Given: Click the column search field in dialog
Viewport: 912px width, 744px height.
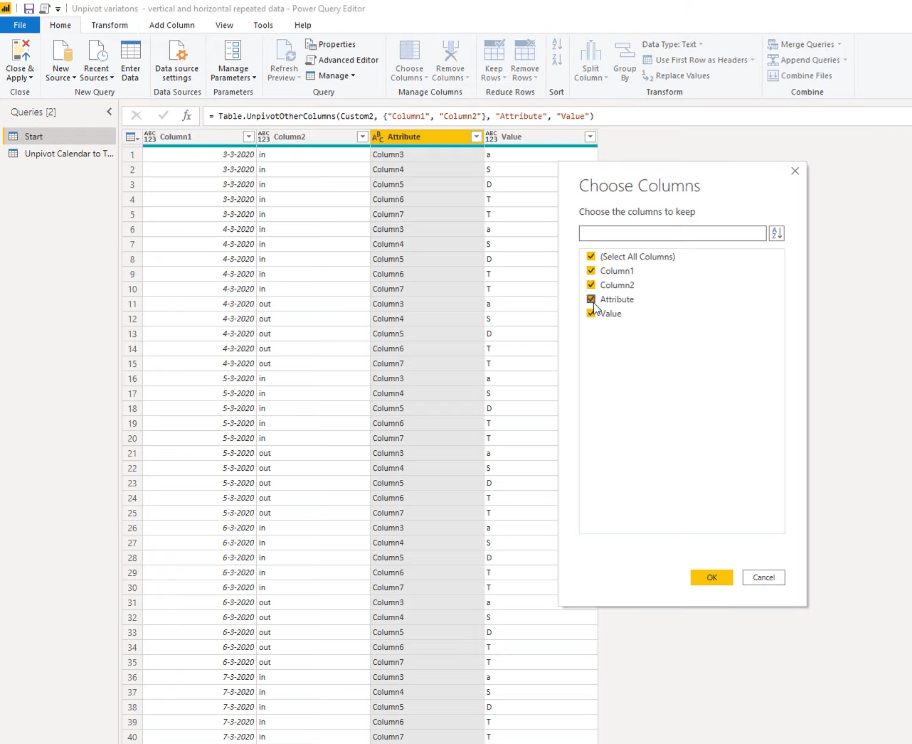Looking at the screenshot, I should click(x=672, y=233).
